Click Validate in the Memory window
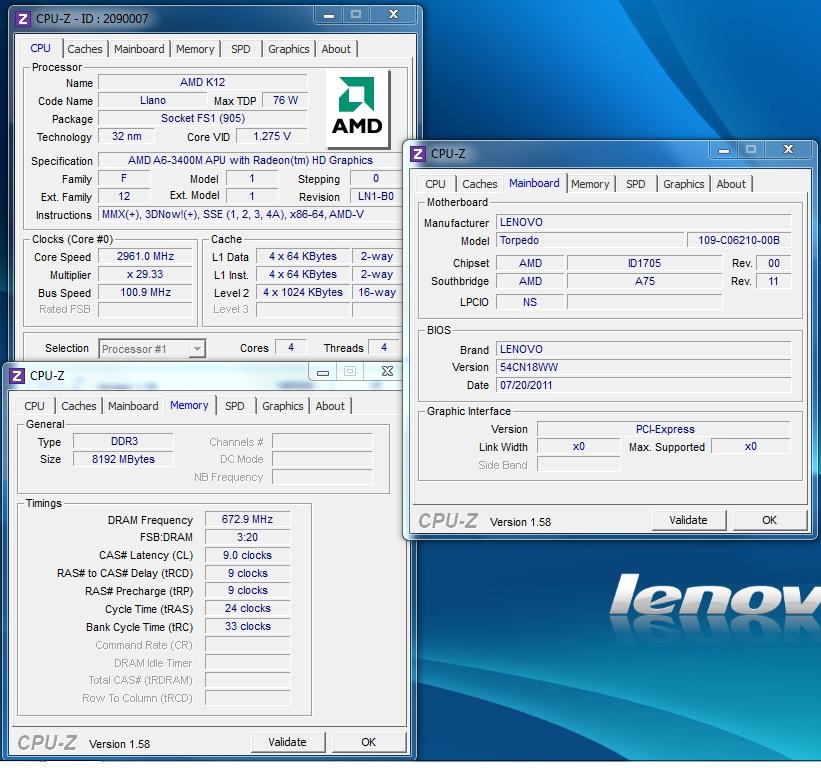Screen dimensions: 821x768 point(287,742)
